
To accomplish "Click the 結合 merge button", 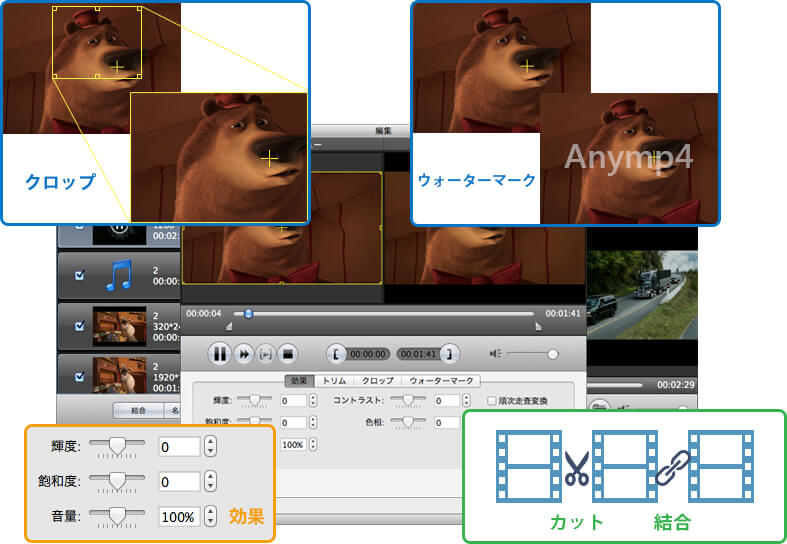I will [139, 411].
